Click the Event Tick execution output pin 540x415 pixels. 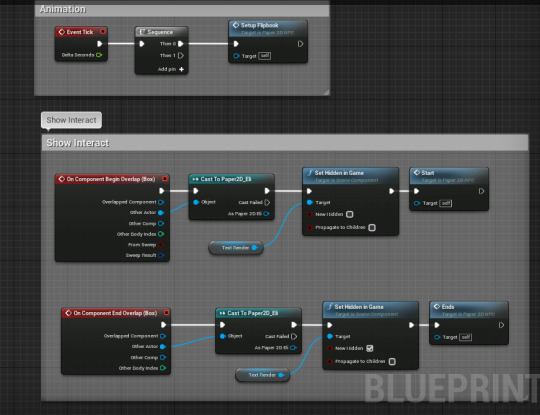point(100,44)
